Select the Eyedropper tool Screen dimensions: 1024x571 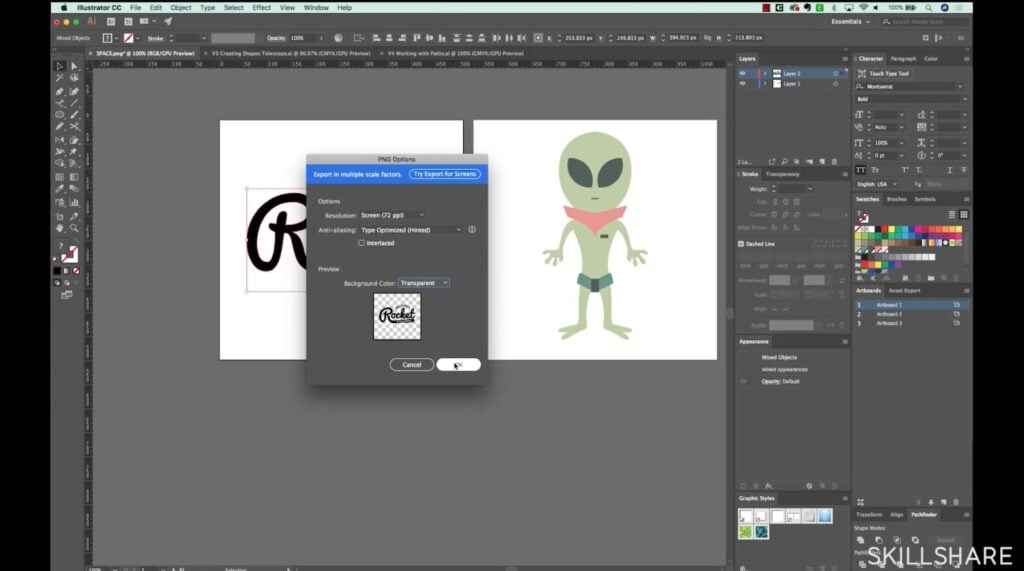click(x=59, y=189)
